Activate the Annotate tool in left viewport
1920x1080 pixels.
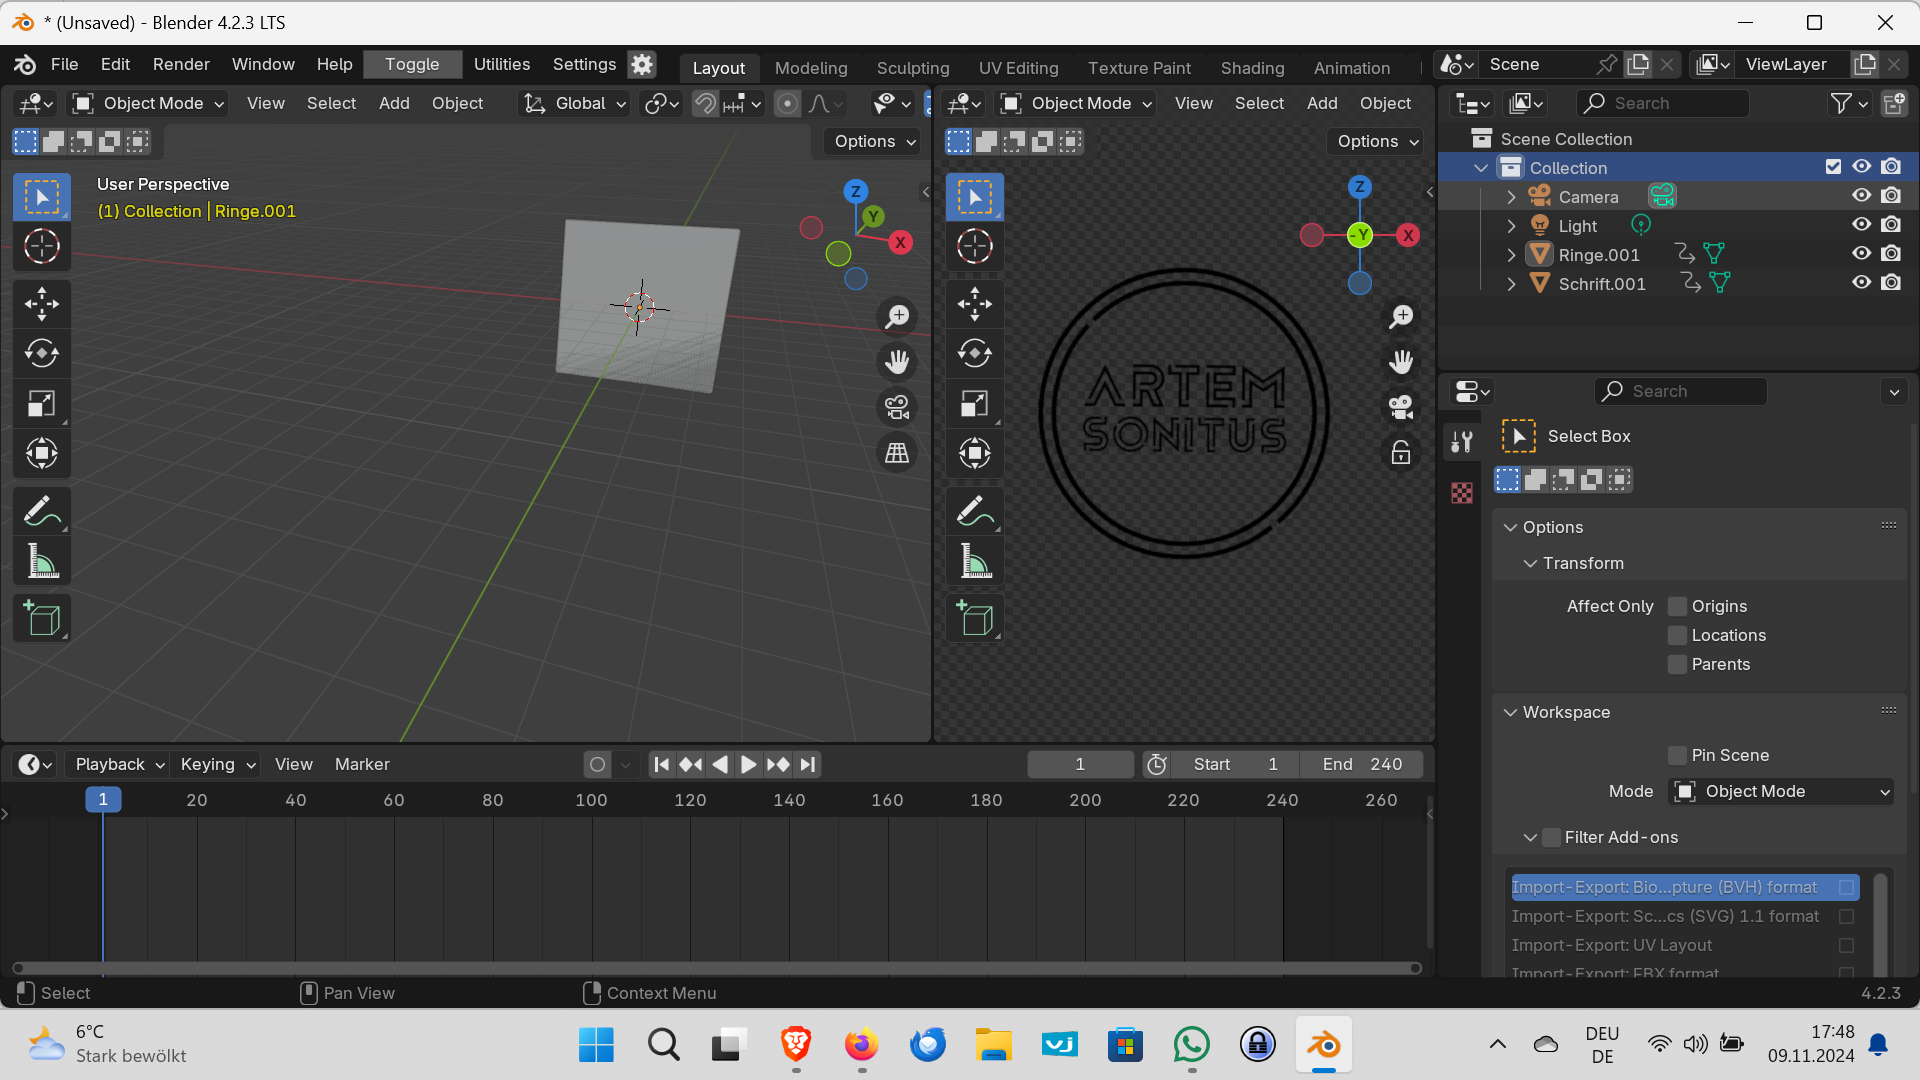[41, 512]
